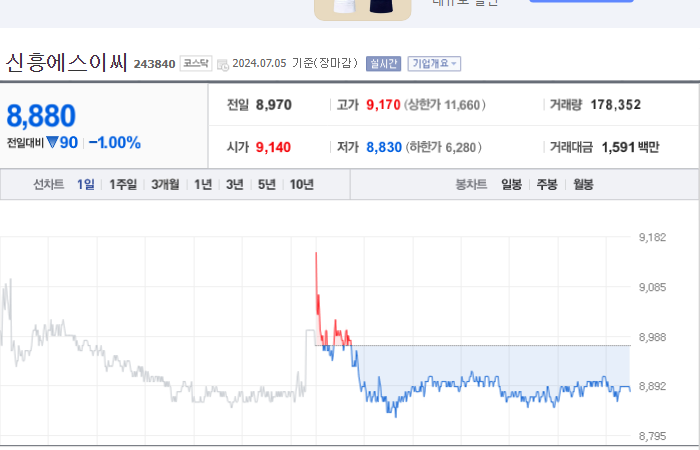The height and width of the screenshot is (450, 700).
Task: Select the 1주일 line chart tab
Action: pyautogui.click(x=123, y=184)
